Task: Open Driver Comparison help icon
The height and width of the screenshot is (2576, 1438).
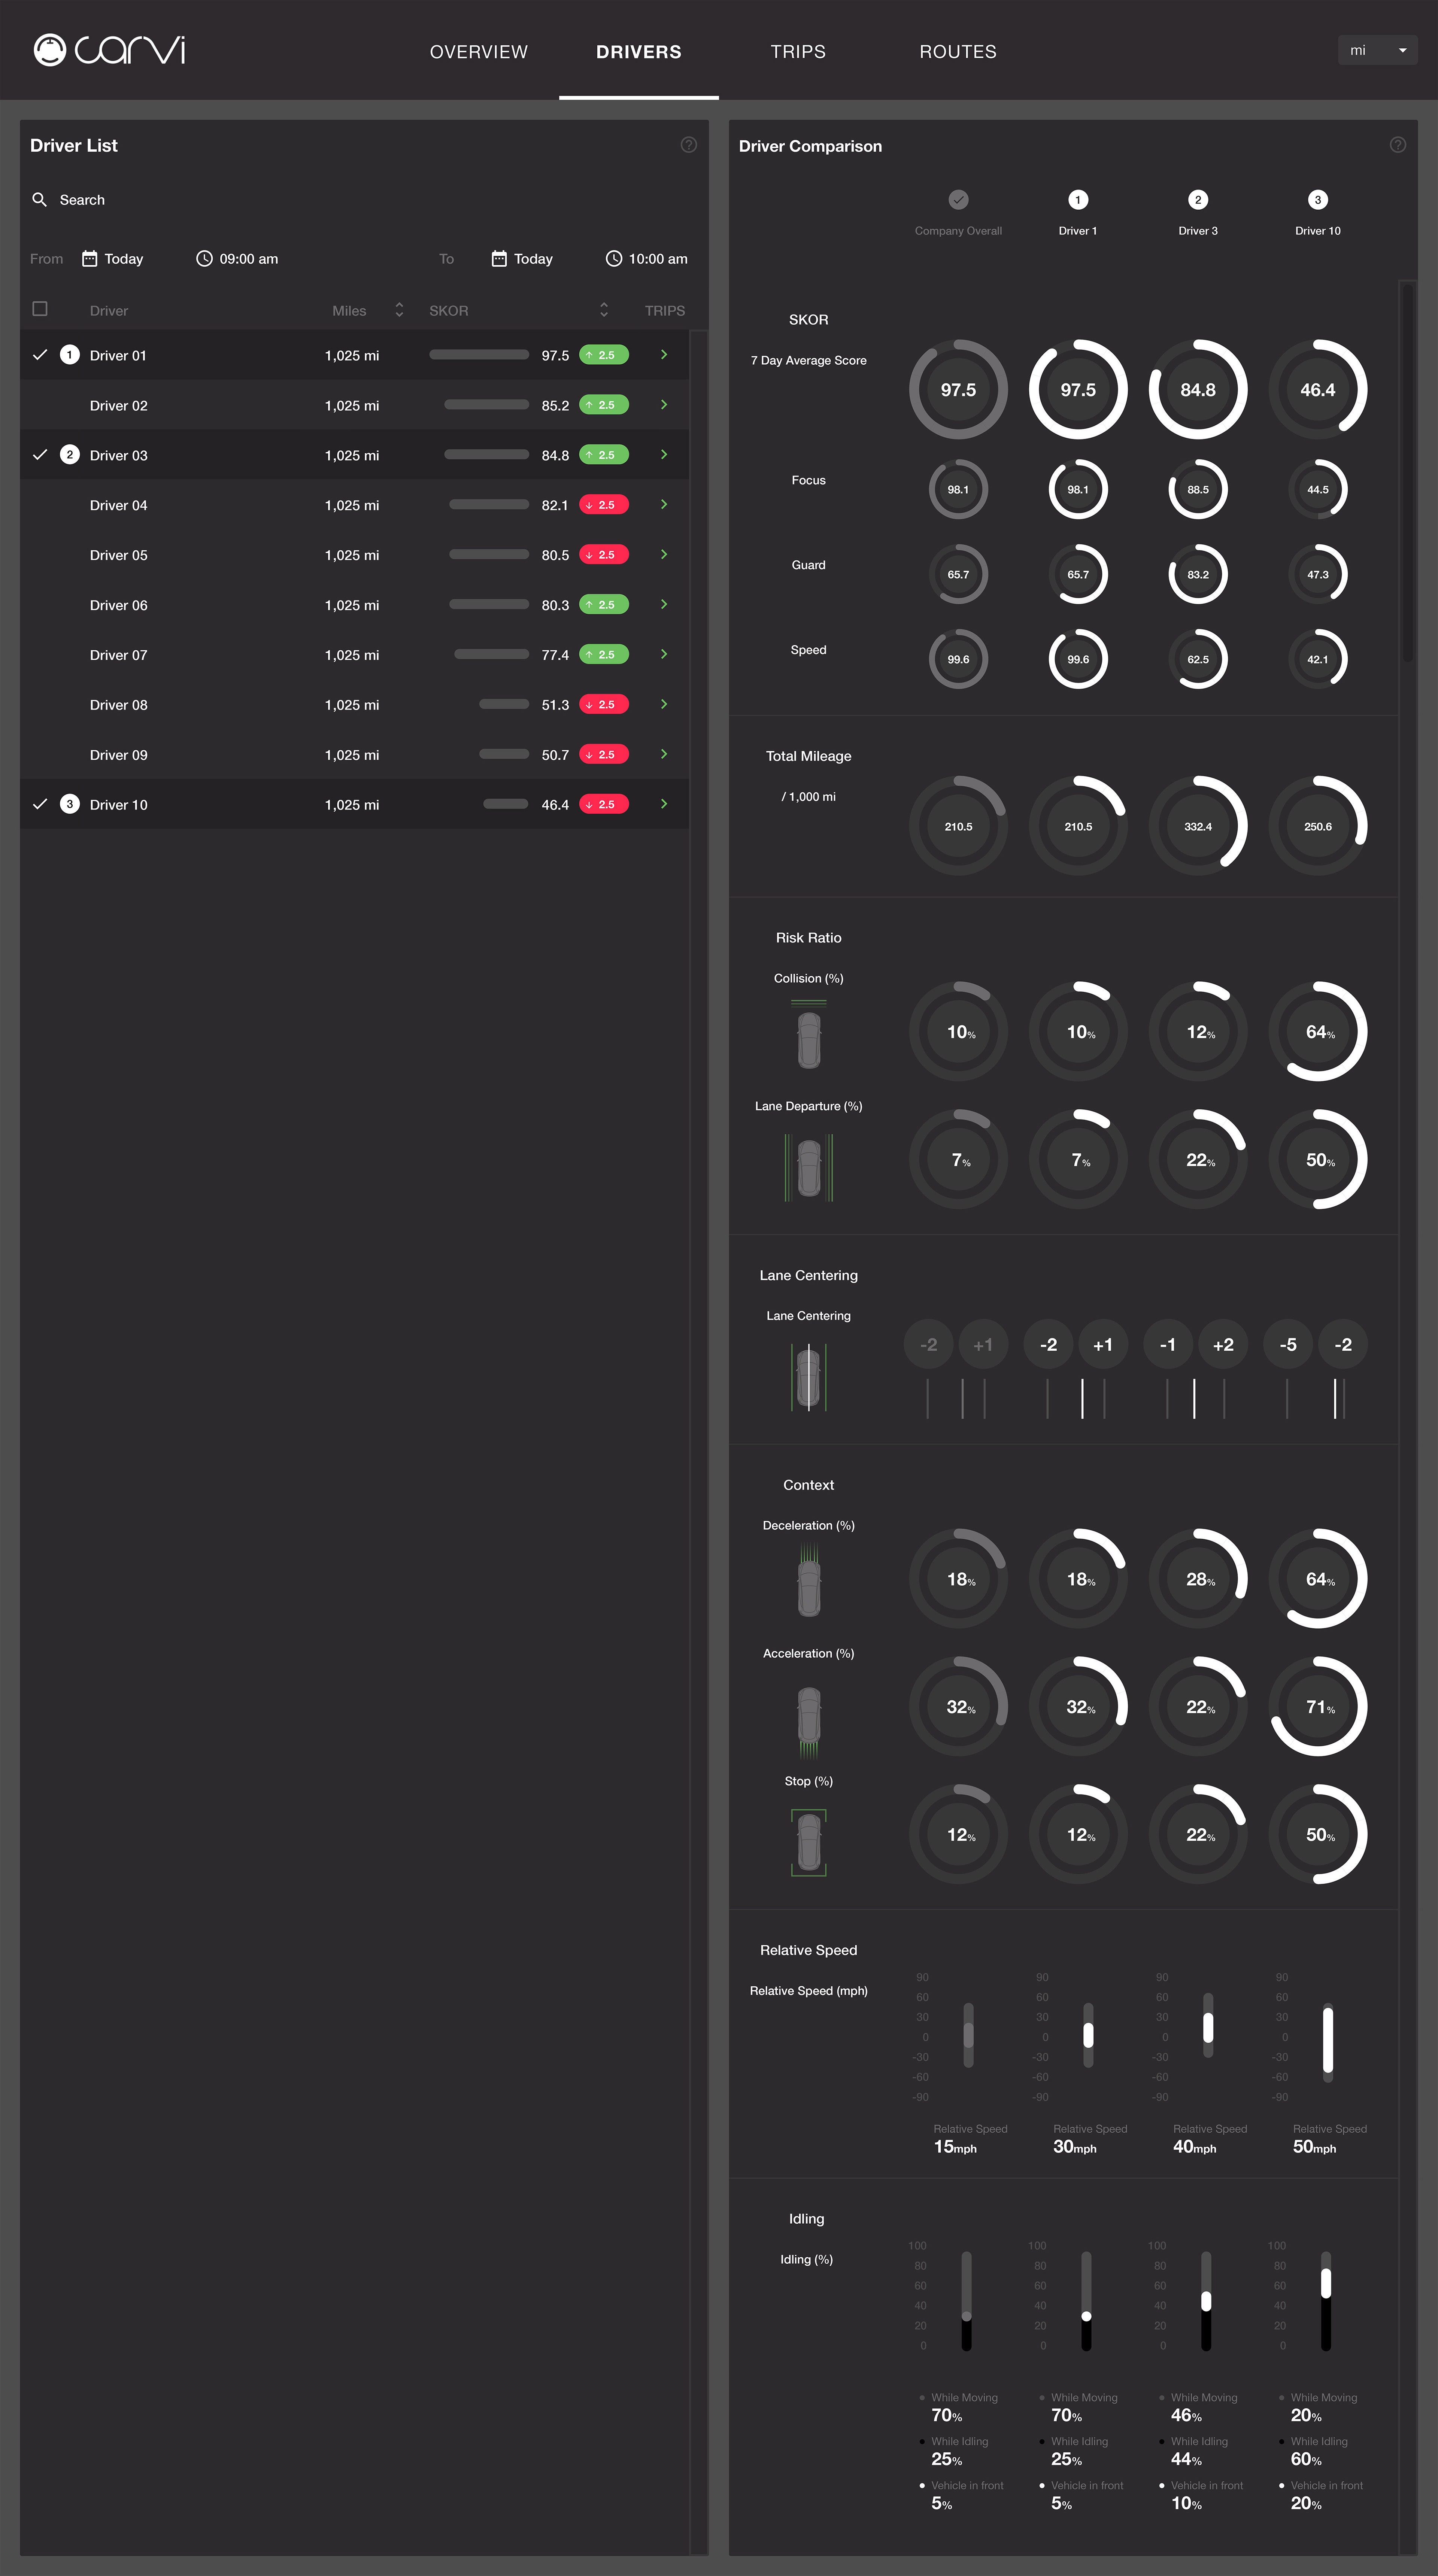Action: coord(1398,145)
